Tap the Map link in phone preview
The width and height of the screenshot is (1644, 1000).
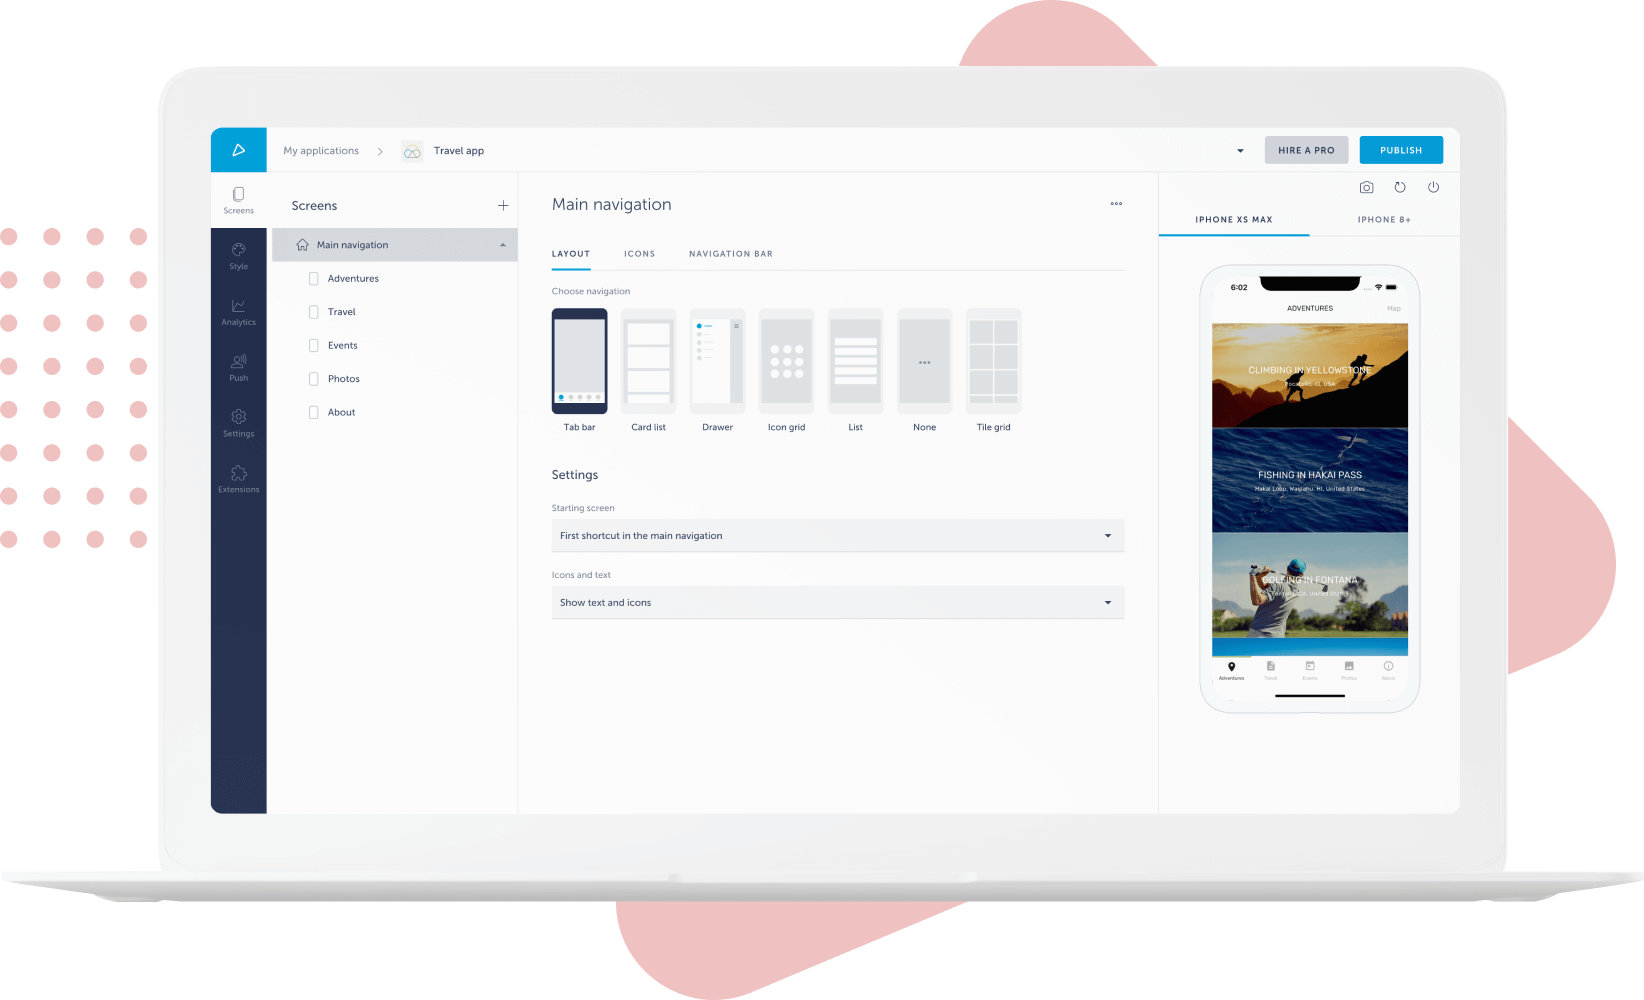click(x=1393, y=309)
